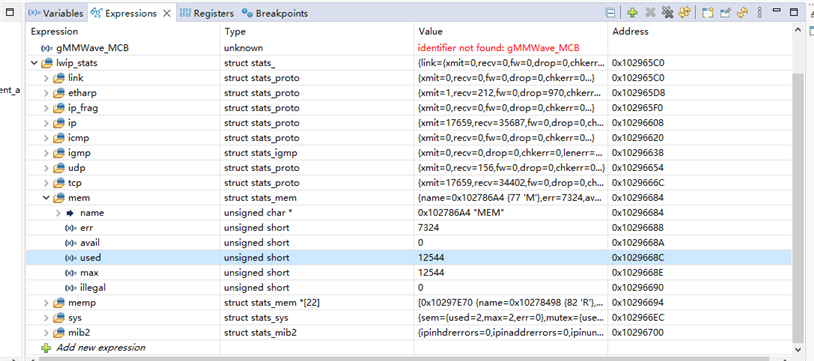
Task: Click the gMMWave_MCB variable icon
Action: [x=47, y=48]
